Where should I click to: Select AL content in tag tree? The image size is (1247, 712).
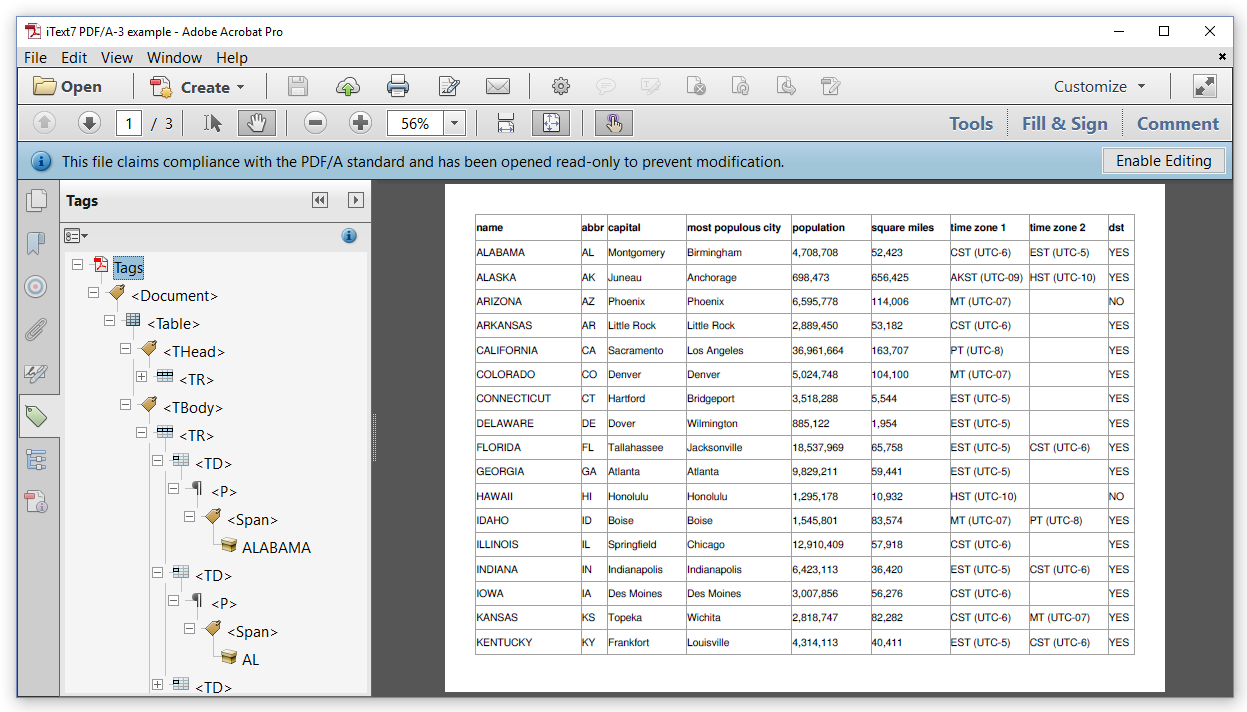pyautogui.click(x=250, y=659)
